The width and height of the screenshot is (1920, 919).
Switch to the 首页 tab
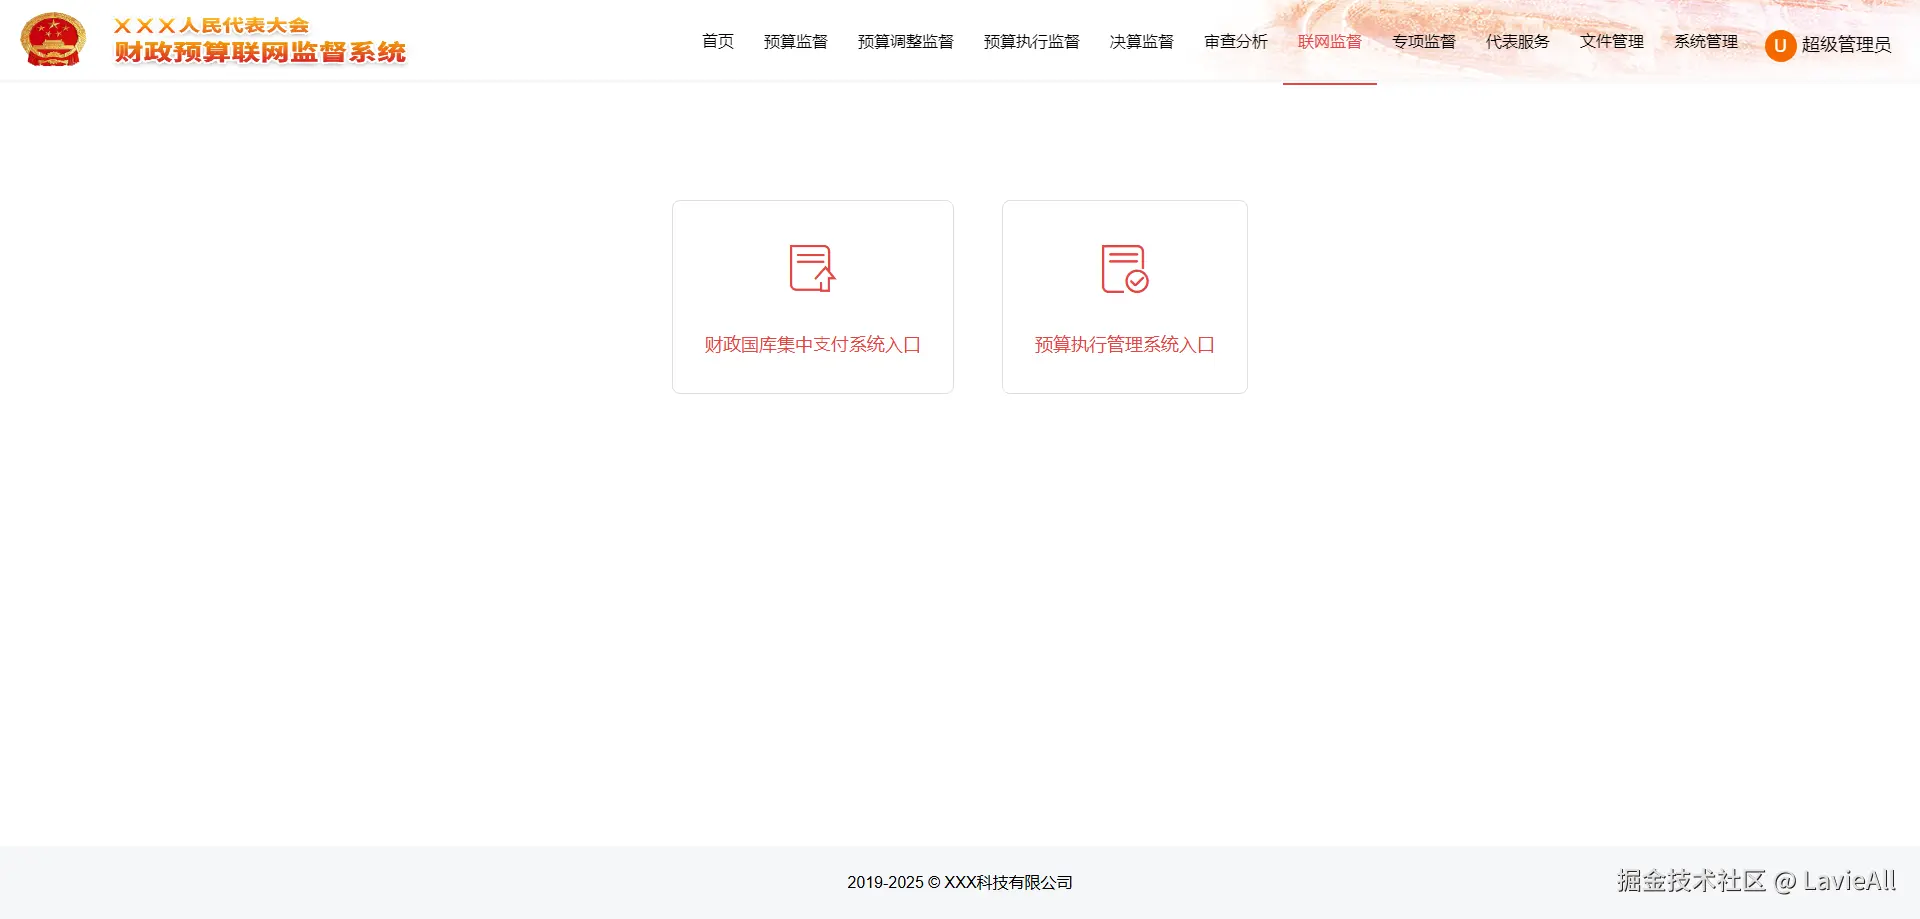click(717, 42)
